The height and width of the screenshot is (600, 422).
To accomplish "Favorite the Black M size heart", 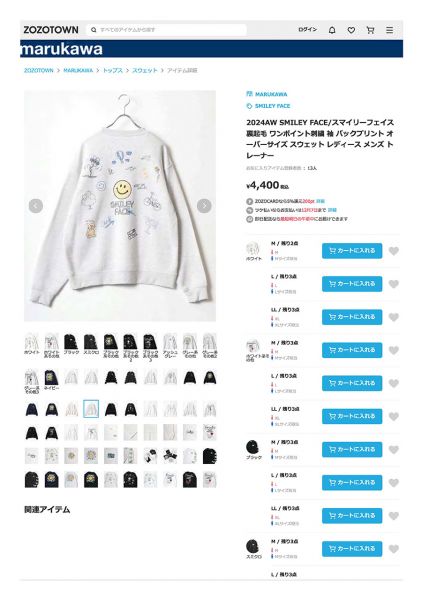I will tap(394, 450).
